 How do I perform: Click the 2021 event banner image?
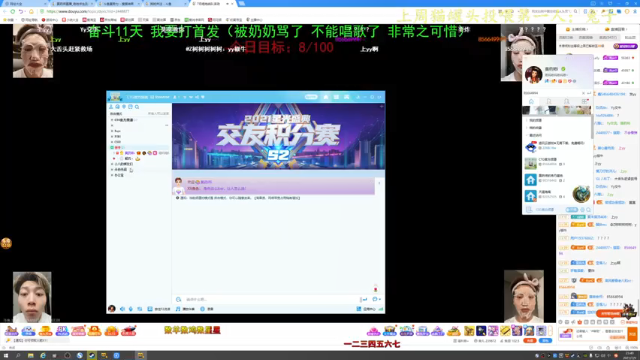[x=278, y=136]
